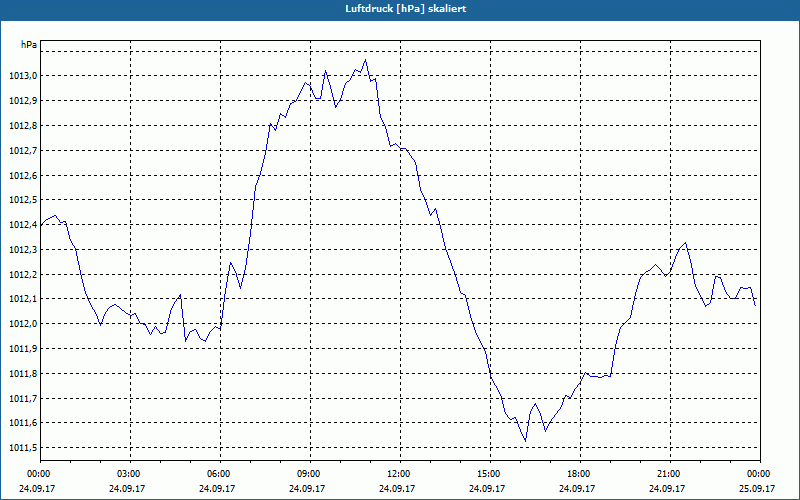Screen dimensions: 800x500
Task: Click the 21:00 time axis label
Action: pyautogui.click(x=670, y=474)
